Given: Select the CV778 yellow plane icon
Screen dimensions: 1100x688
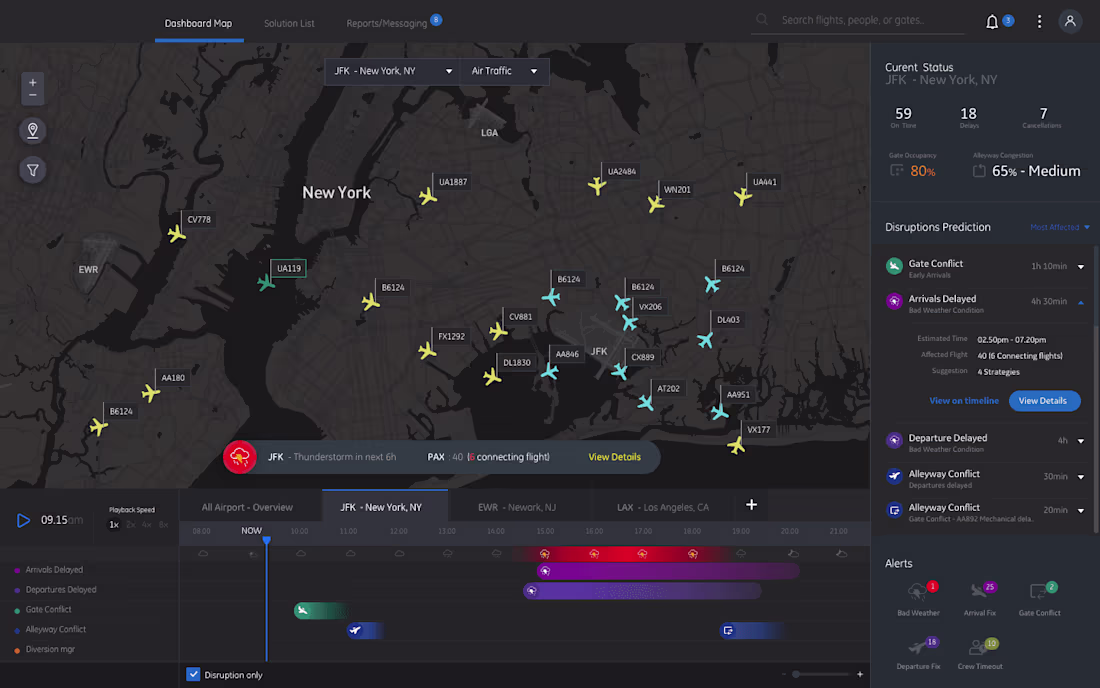Looking at the screenshot, I should click(177, 234).
